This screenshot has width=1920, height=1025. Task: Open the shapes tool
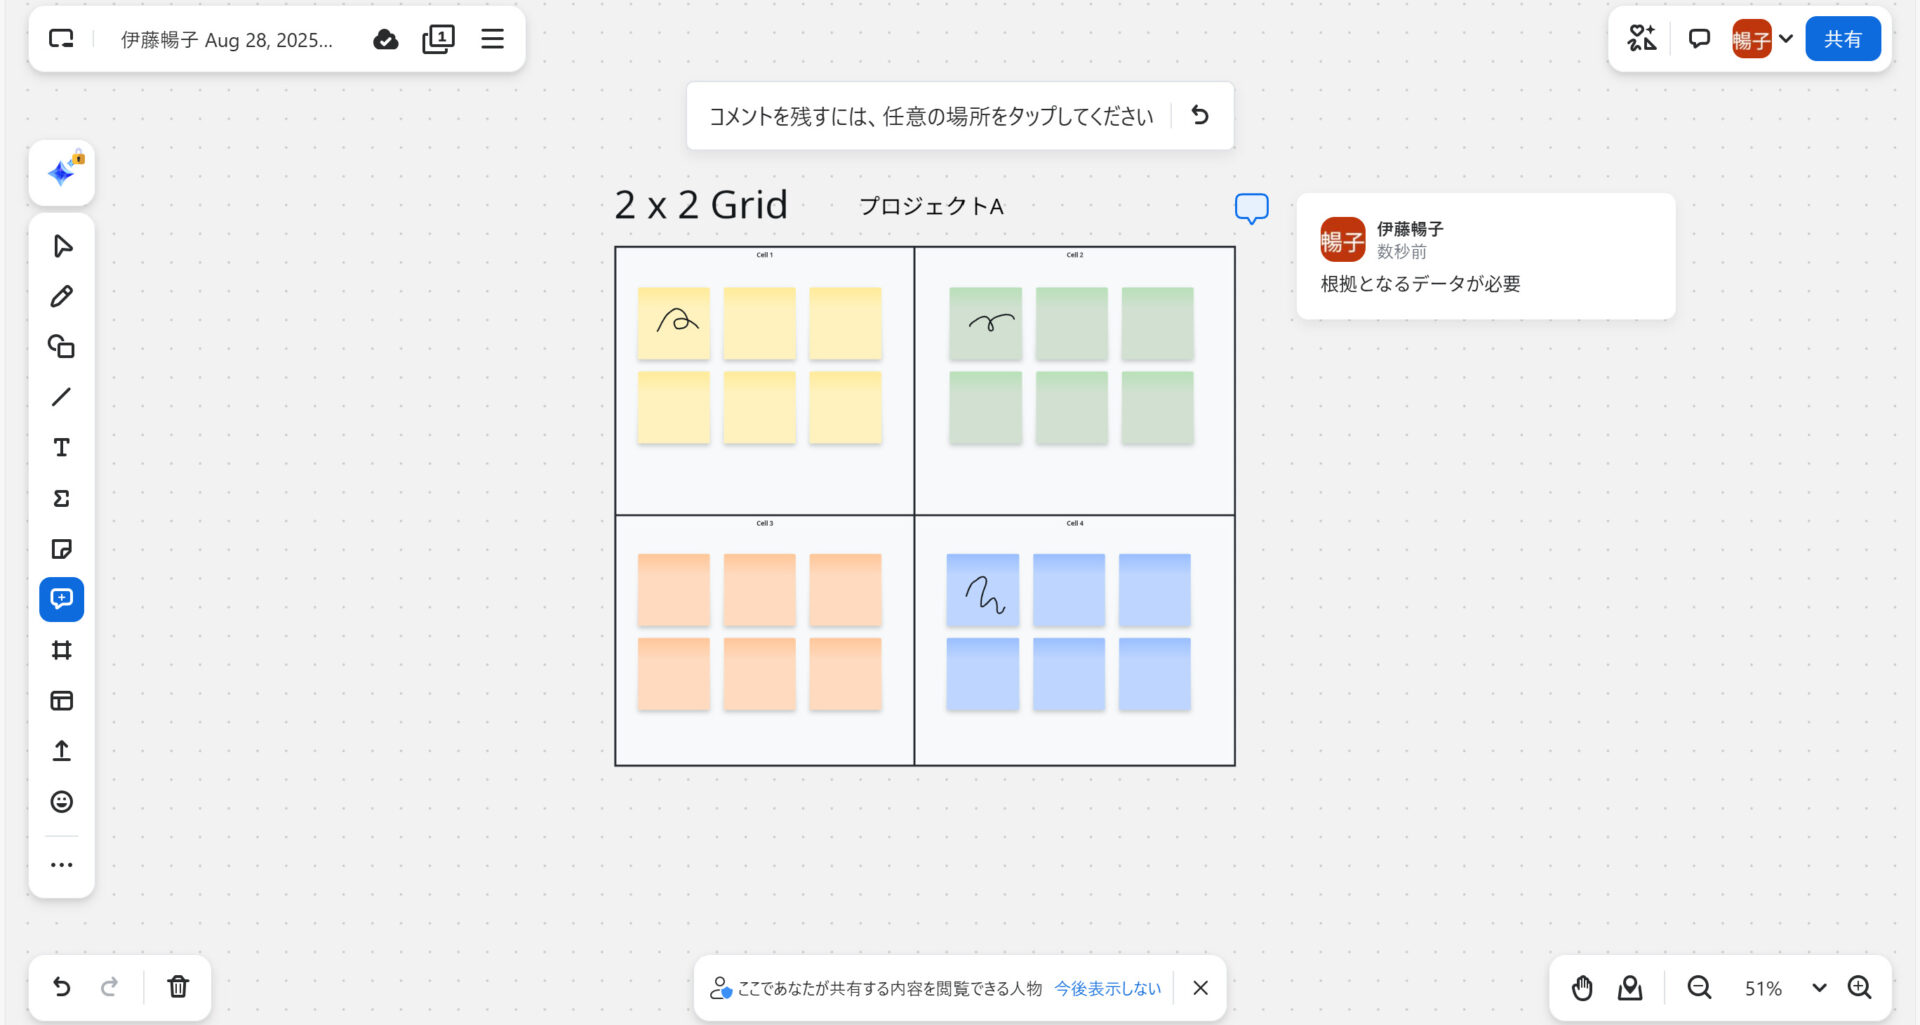click(62, 347)
